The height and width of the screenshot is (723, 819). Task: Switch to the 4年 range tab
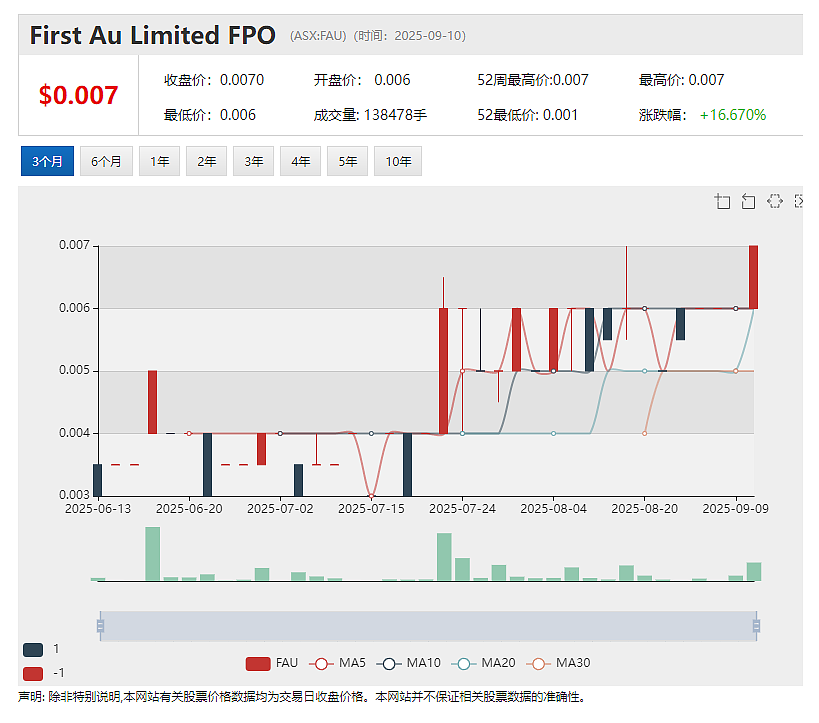pyautogui.click(x=300, y=161)
